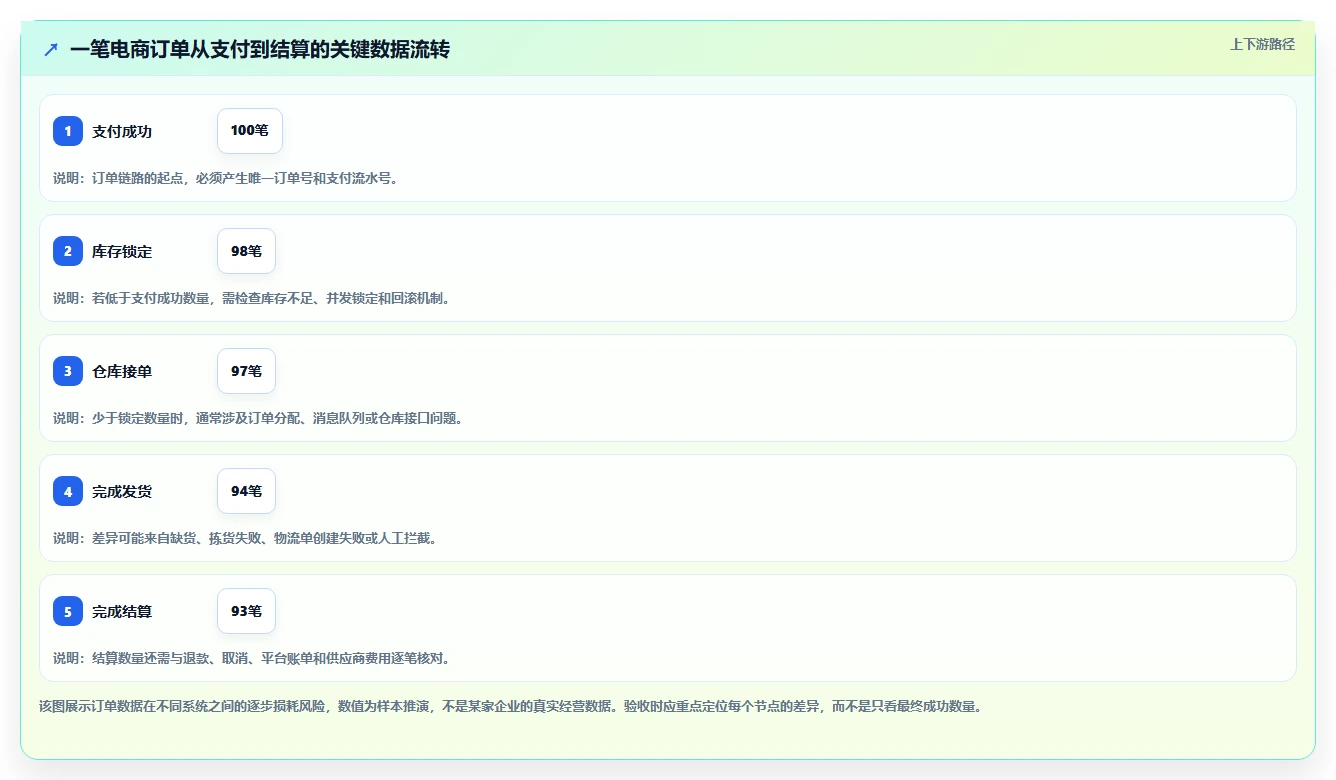Click the note about 库存不足、并发锁定和回滚机制
Screen dimensions: 1336x780
point(253,298)
